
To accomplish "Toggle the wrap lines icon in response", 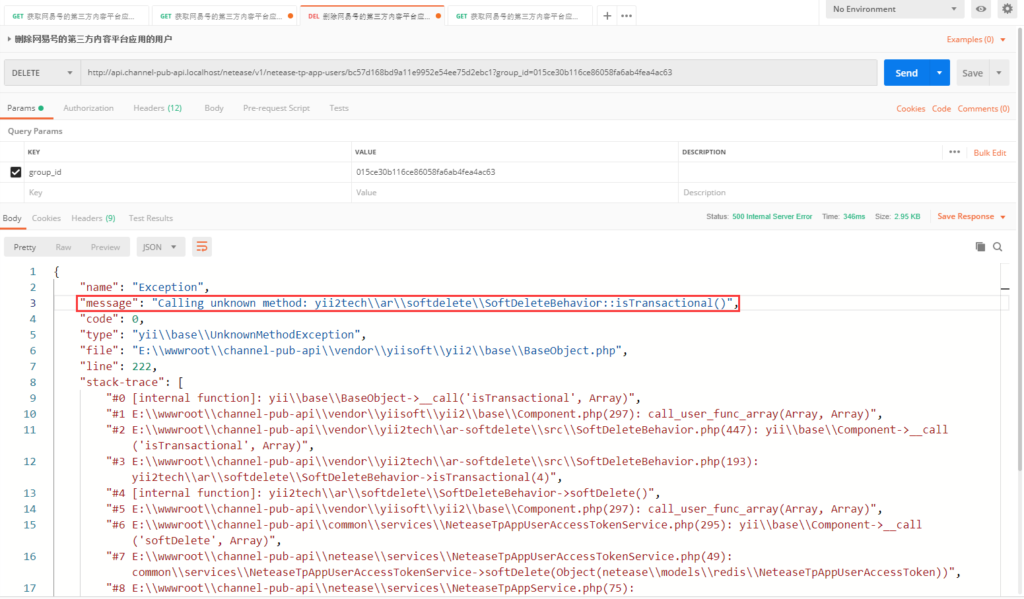I will point(202,247).
